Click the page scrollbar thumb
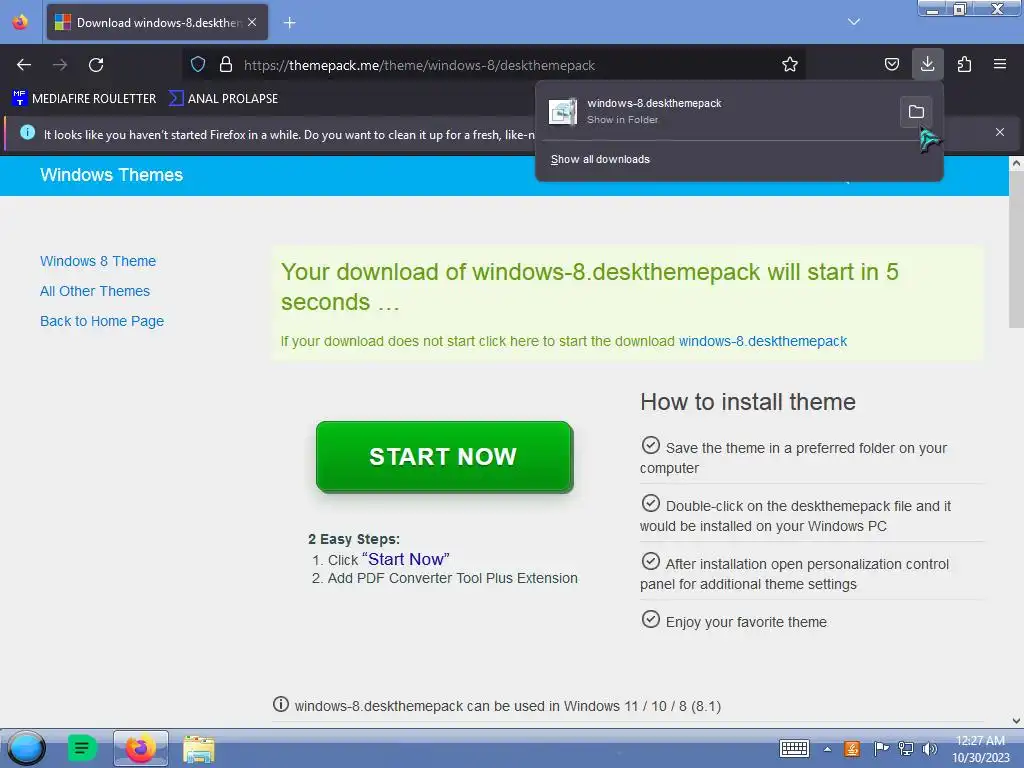The width and height of the screenshot is (1024, 768). 1016,251
